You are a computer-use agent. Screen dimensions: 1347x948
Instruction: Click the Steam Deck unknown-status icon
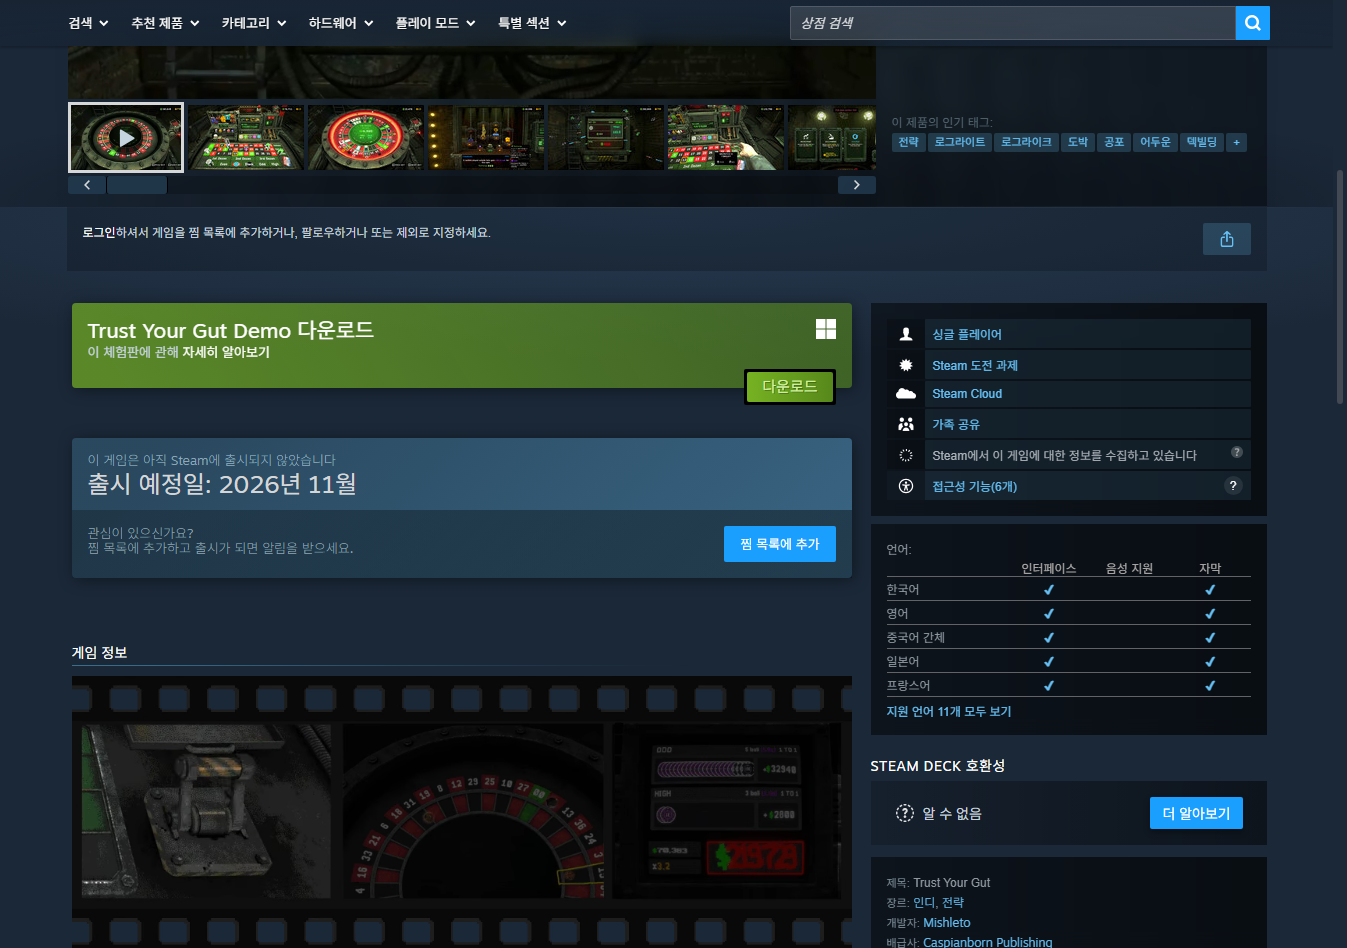point(905,813)
